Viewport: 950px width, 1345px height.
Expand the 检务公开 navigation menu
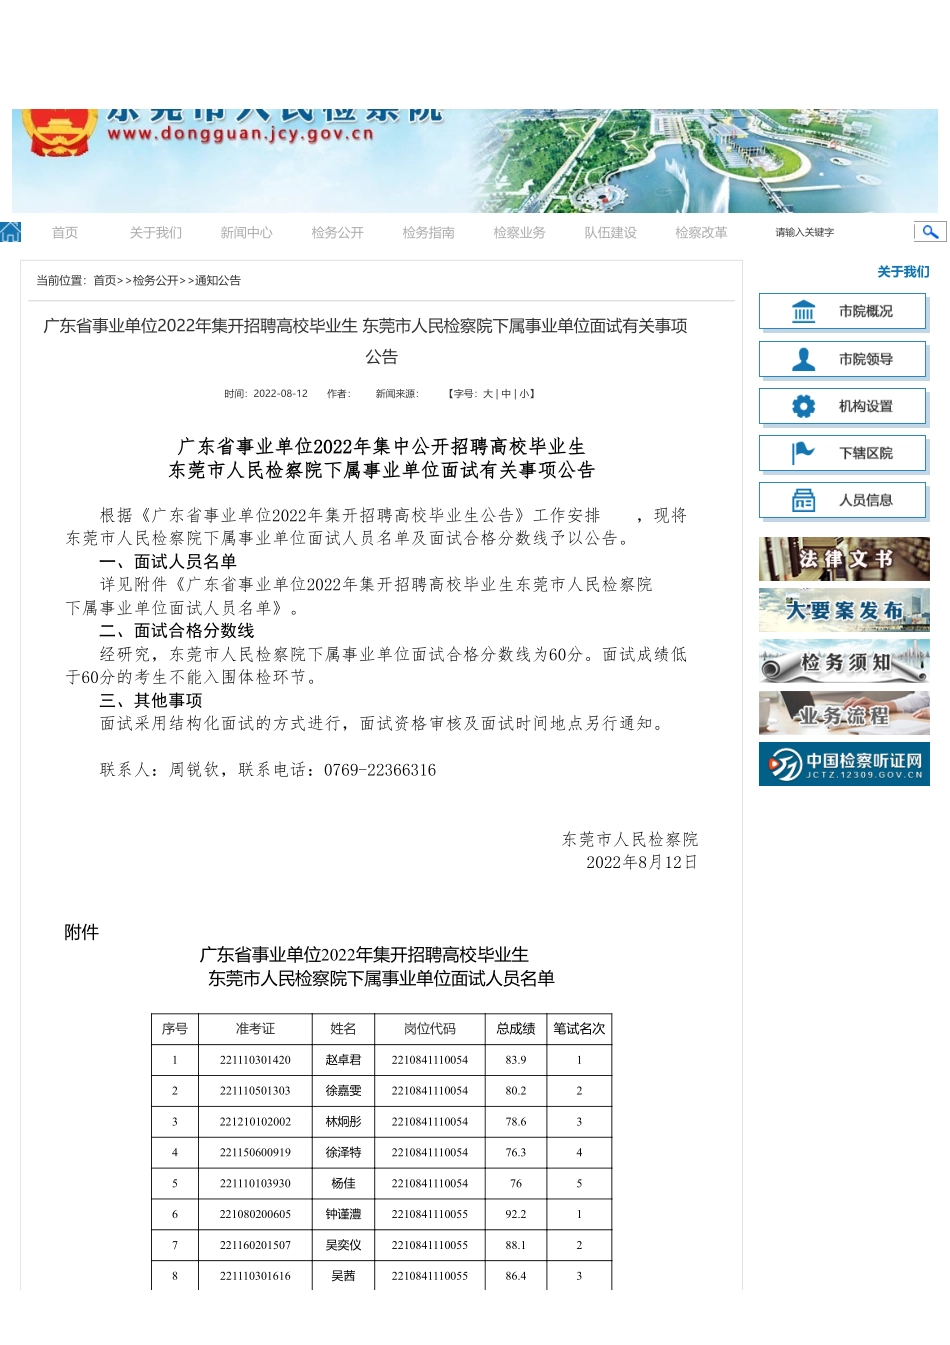click(x=337, y=231)
